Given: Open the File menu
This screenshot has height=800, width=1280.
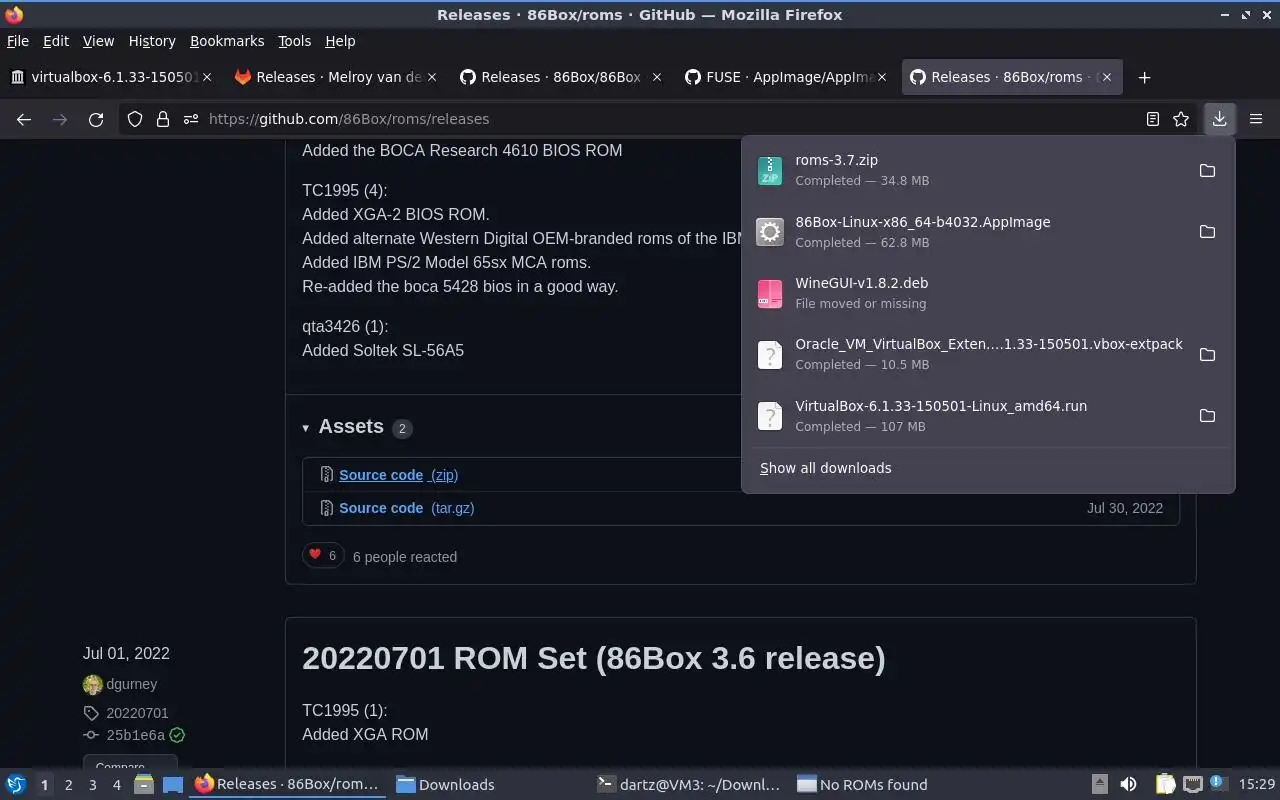Looking at the screenshot, I should click(x=18, y=41).
